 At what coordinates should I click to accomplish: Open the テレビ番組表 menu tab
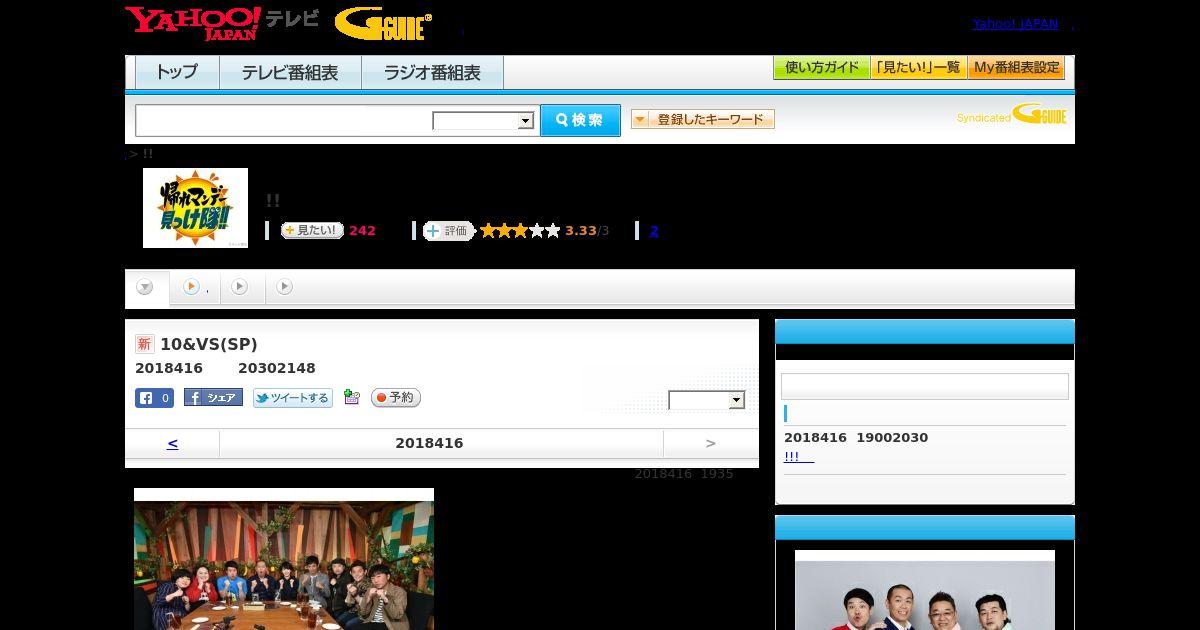(x=290, y=73)
